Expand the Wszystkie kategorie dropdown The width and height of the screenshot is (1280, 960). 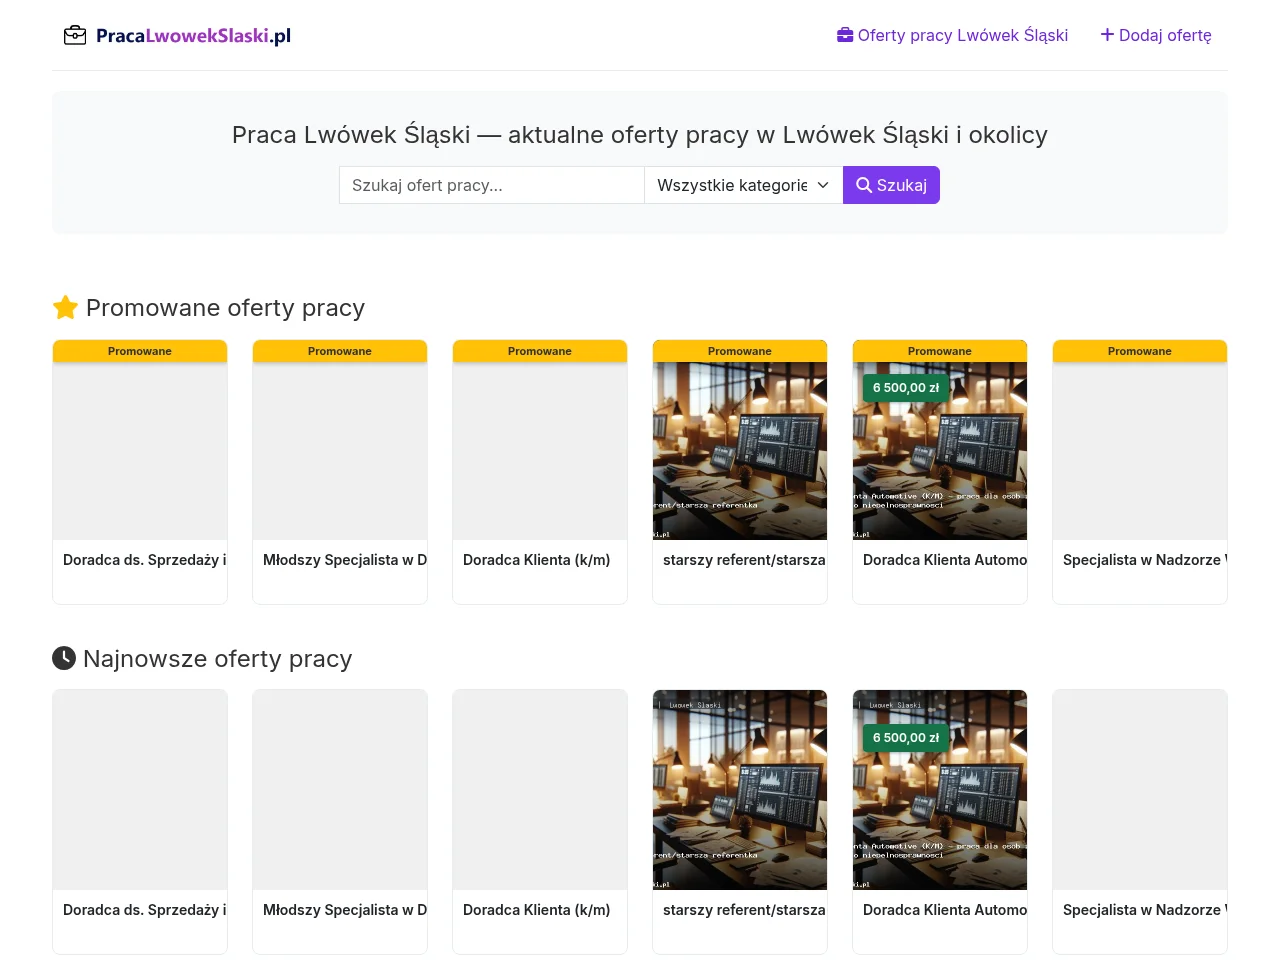click(744, 185)
